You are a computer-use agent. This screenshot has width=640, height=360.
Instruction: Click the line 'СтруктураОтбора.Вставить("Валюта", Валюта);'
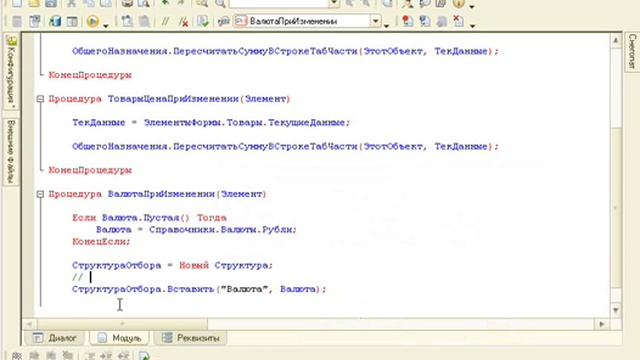click(200, 289)
